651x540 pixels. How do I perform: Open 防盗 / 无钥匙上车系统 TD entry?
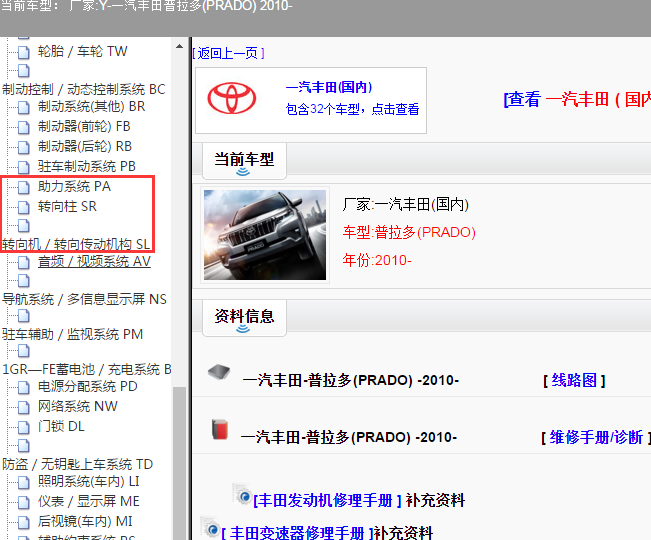click(77, 464)
